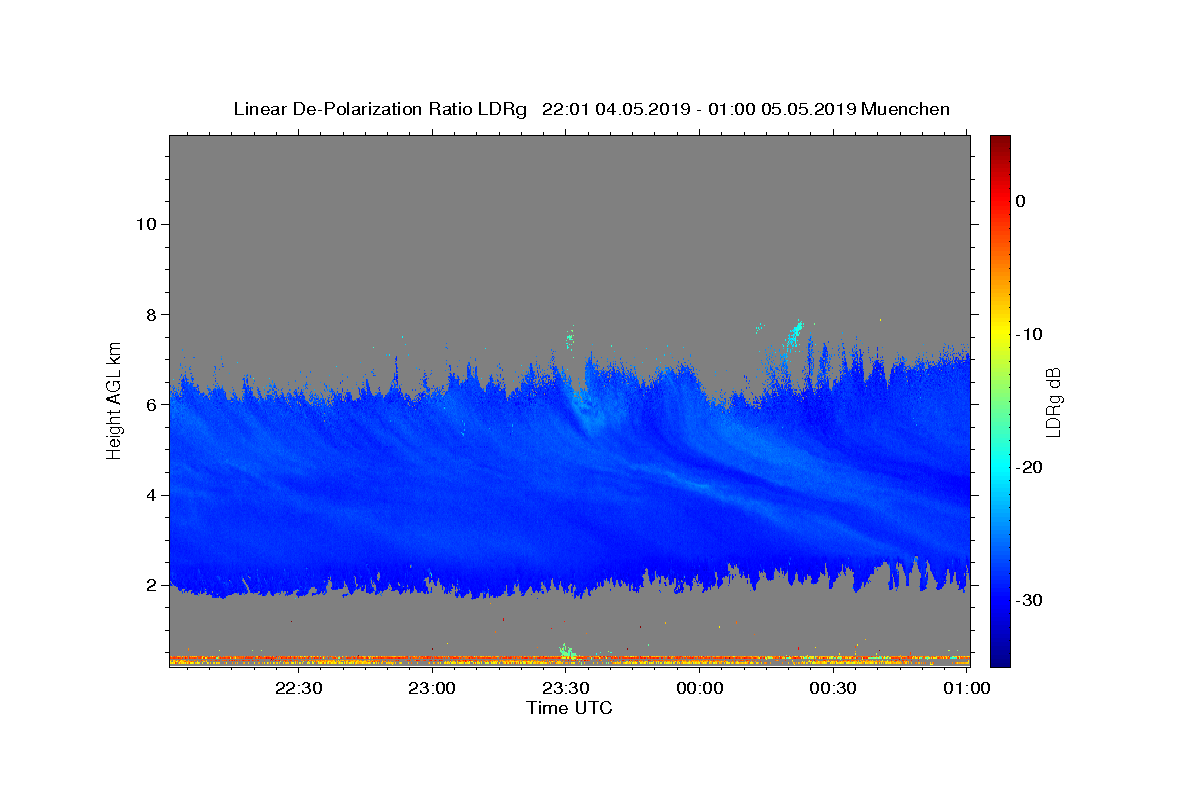The height and width of the screenshot is (800, 1200).
Task: Click the colorbar value 0
Action: 1021,201
